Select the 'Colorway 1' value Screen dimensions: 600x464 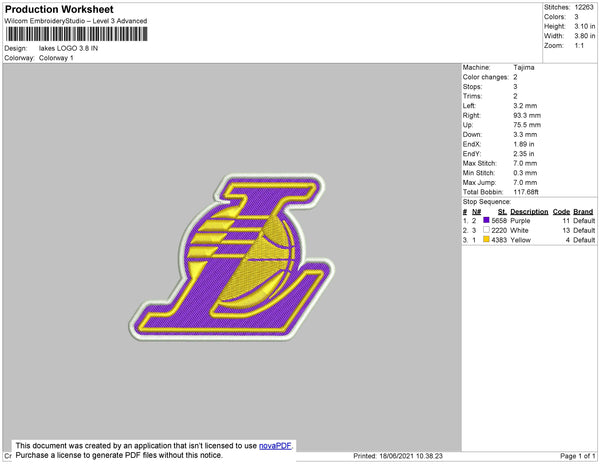(56, 58)
